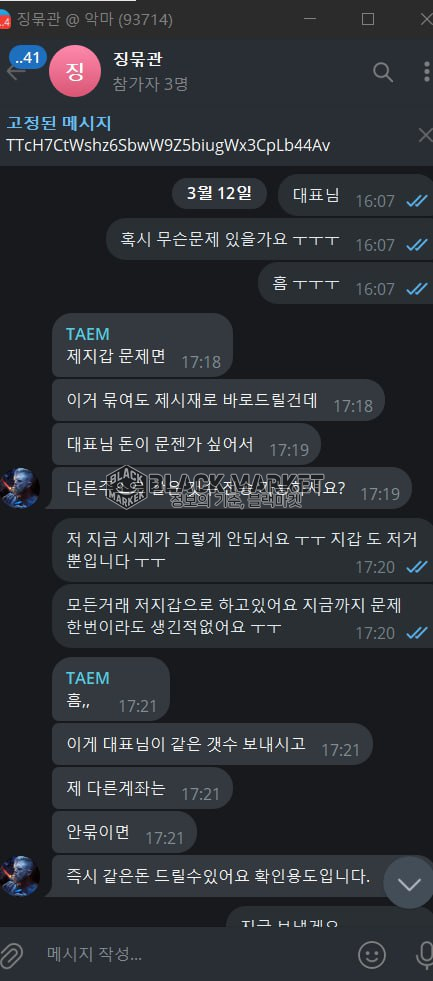Viewport: 433px width, 981px height.
Task: Select the 대표님 돈이 문젠가 싶어서 message
Action: [x=186, y=445]
